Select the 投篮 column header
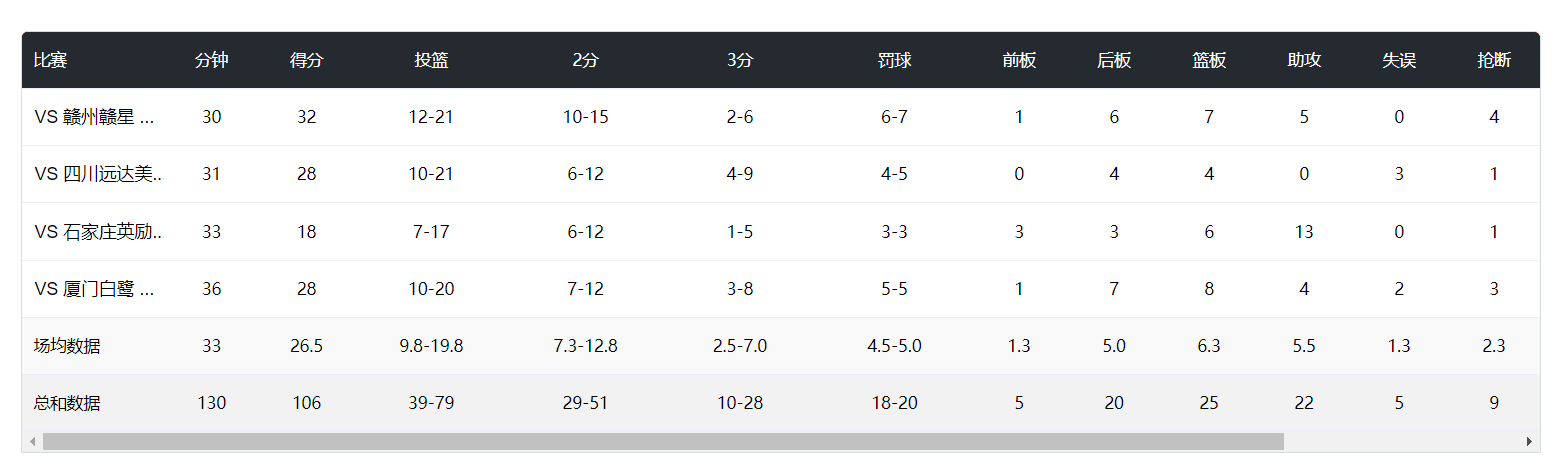 point(431,60)
